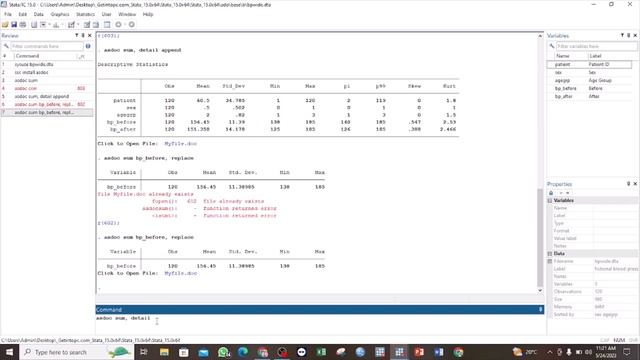Open the Data menu
The width and height of the screenshot is (640, 360).
coord(38,14)
